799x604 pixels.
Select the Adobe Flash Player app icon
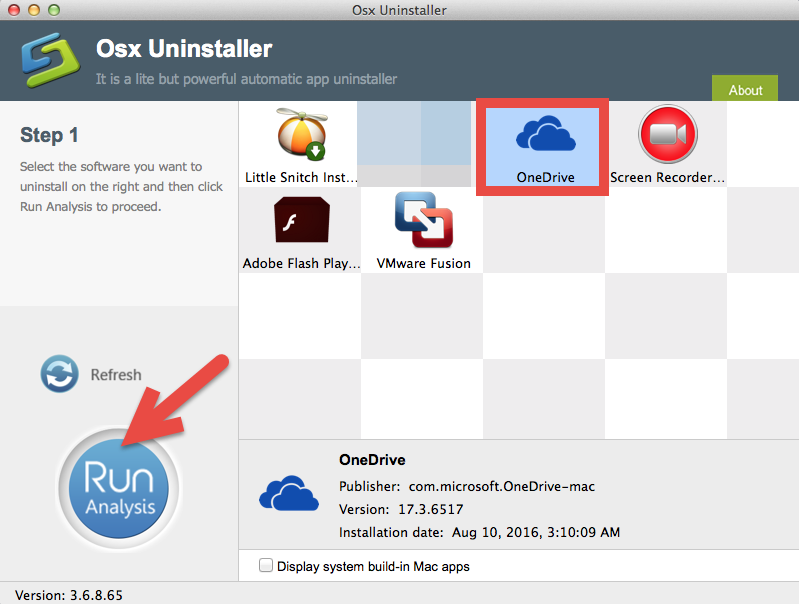[x=302, y=220]
